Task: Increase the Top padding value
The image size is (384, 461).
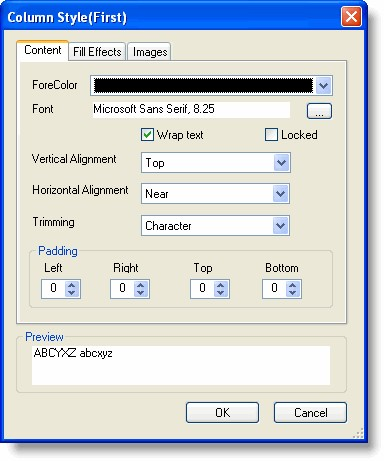Action: point(221,285)
